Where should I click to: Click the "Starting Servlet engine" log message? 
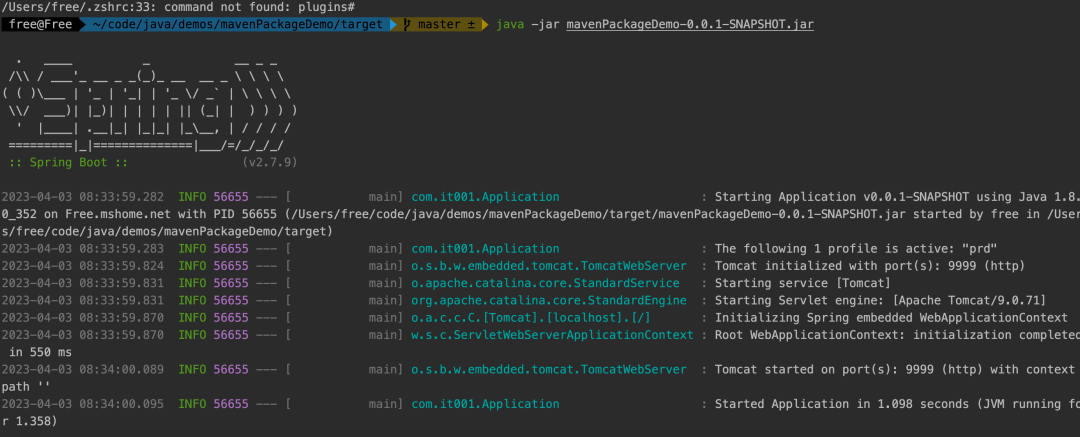(892, 300)
